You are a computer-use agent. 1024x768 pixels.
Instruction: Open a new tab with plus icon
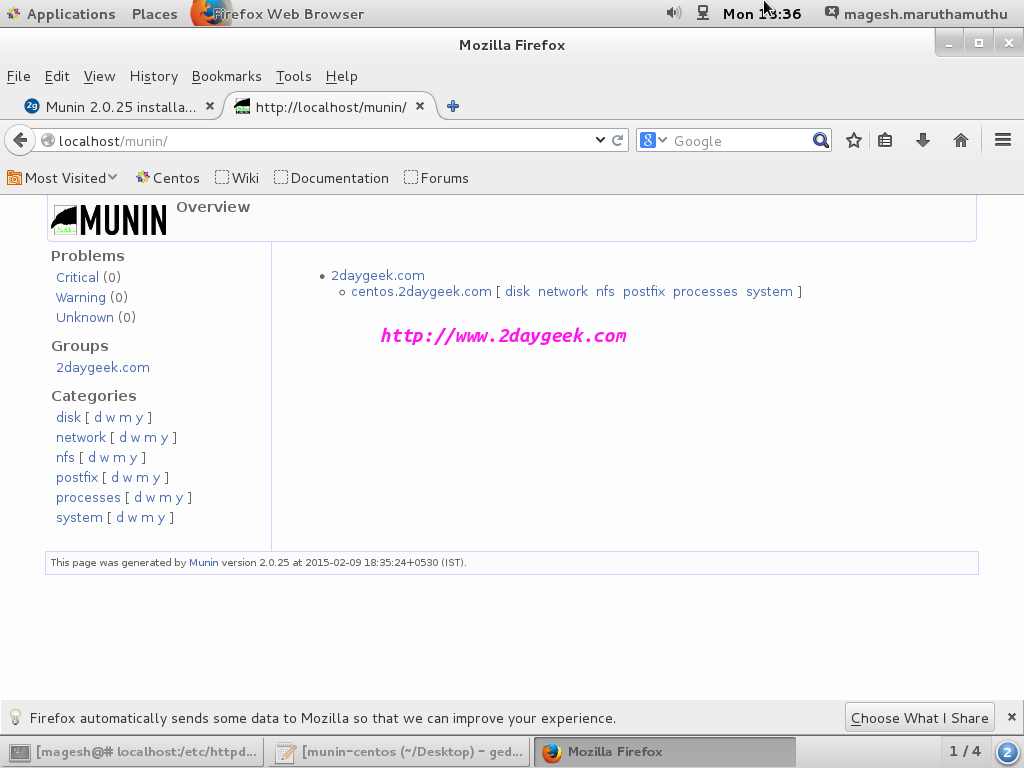point(453,106)
